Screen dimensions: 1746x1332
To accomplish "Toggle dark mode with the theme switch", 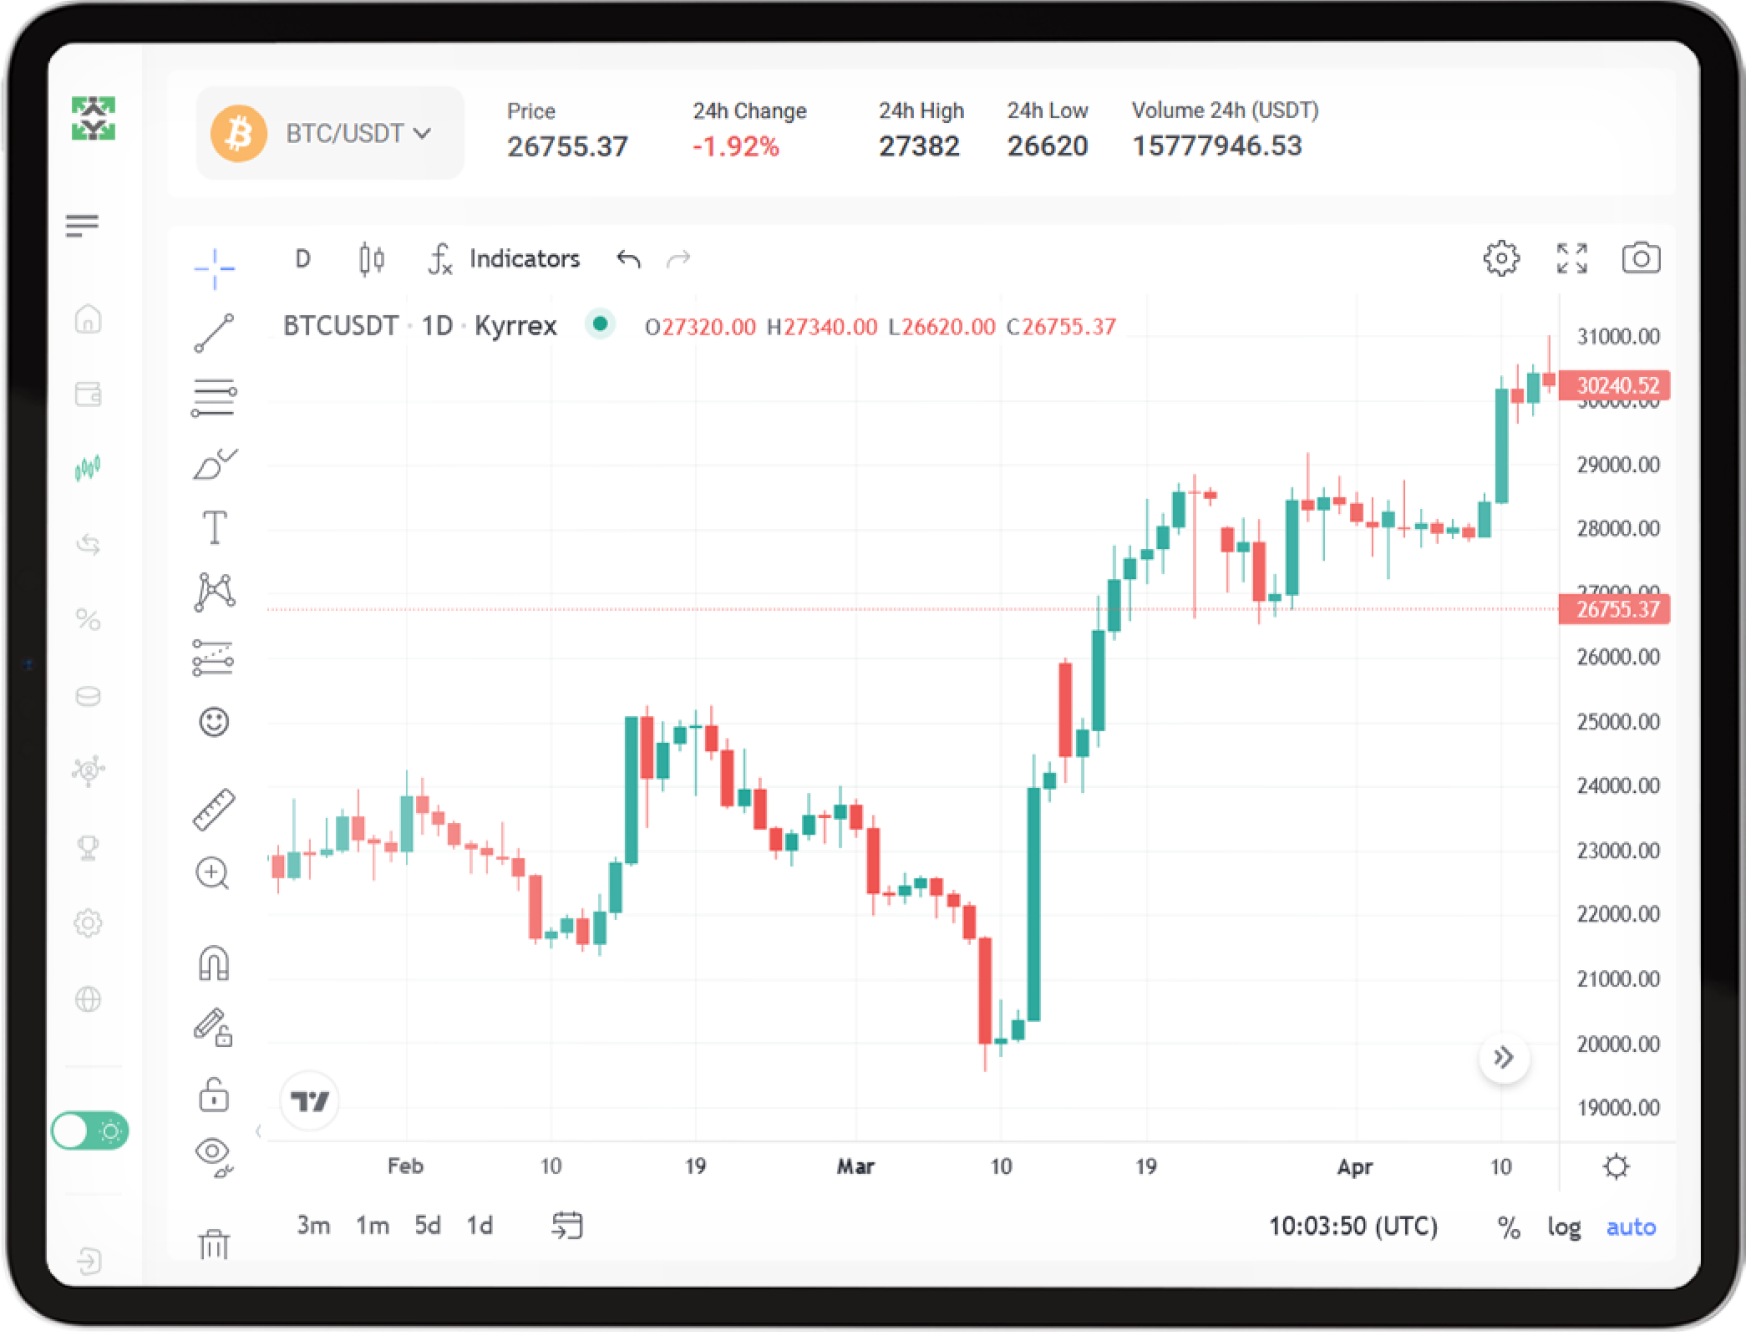I will 89,1131.
